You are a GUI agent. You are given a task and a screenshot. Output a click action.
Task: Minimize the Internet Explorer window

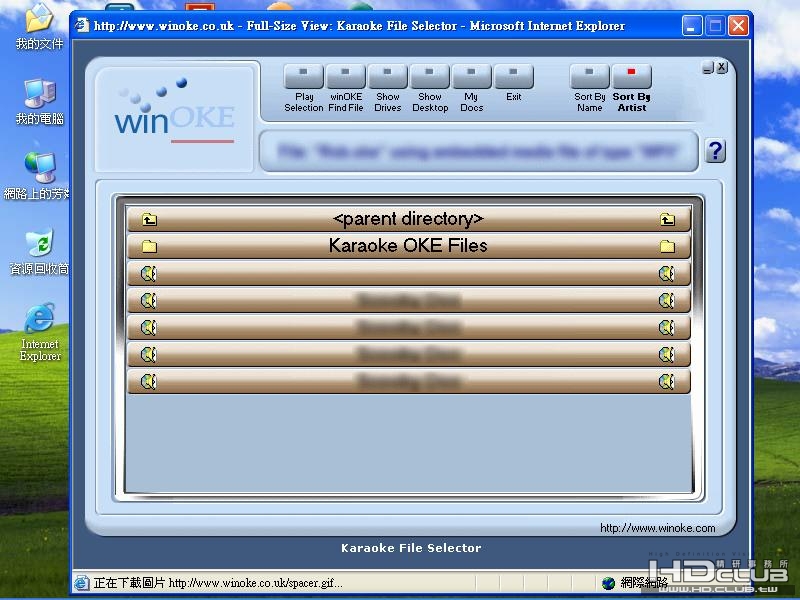(x=692, y=26)
